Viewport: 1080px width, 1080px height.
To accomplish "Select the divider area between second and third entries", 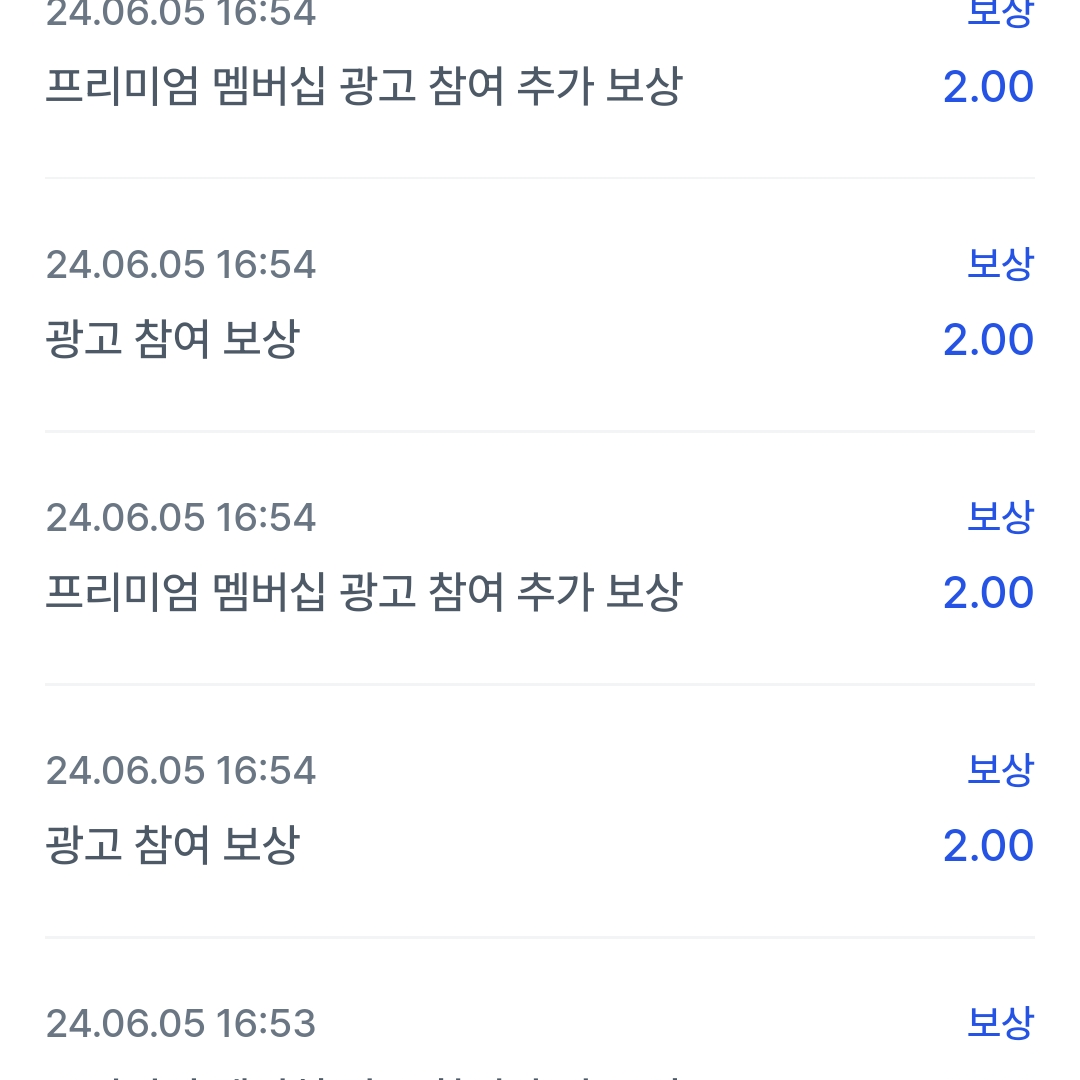I will [x=540, y=432].
